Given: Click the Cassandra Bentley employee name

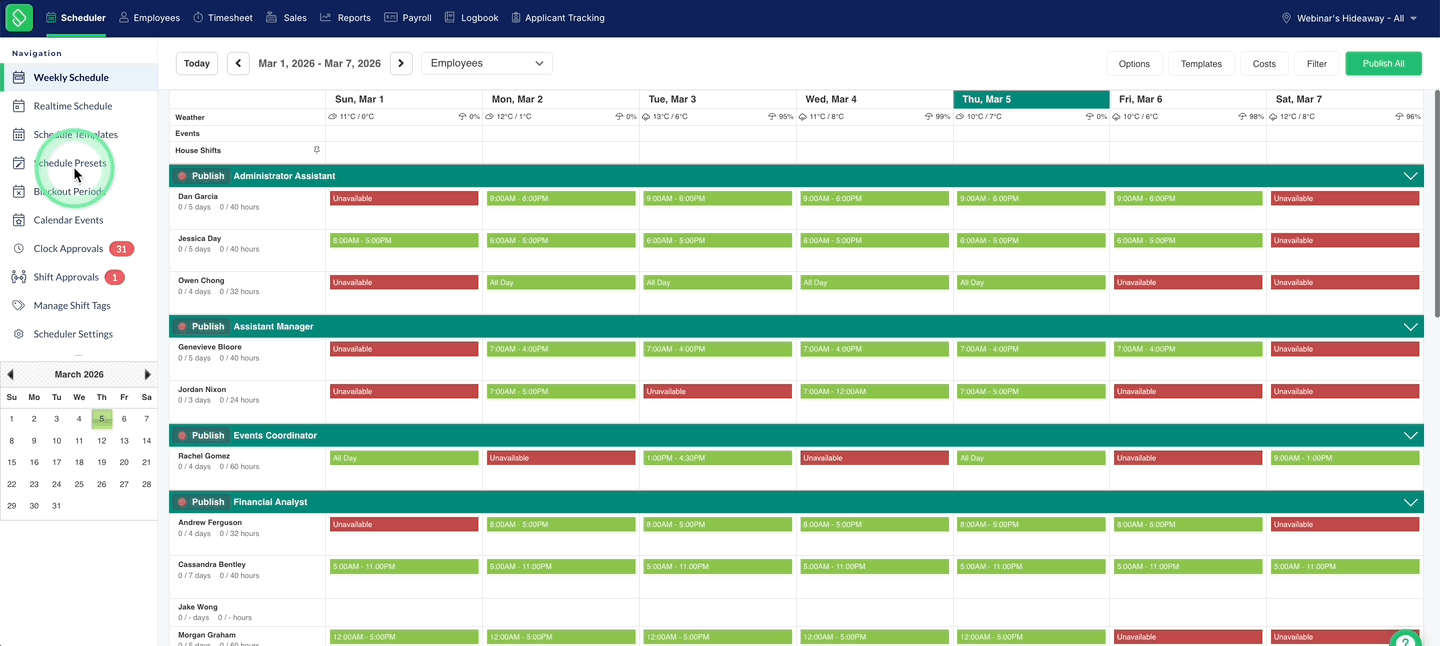Looking at the screenshot, I should coord(212,564).
